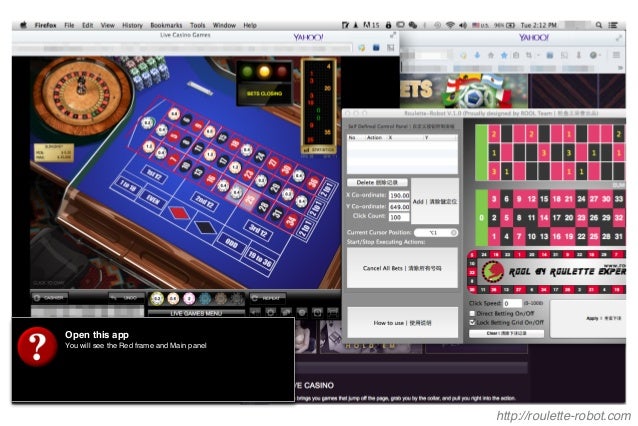The width and height of the screenshot is (638, 426).
Task: Click the Cancel All Bets button
Action: (x=402, y=268)
